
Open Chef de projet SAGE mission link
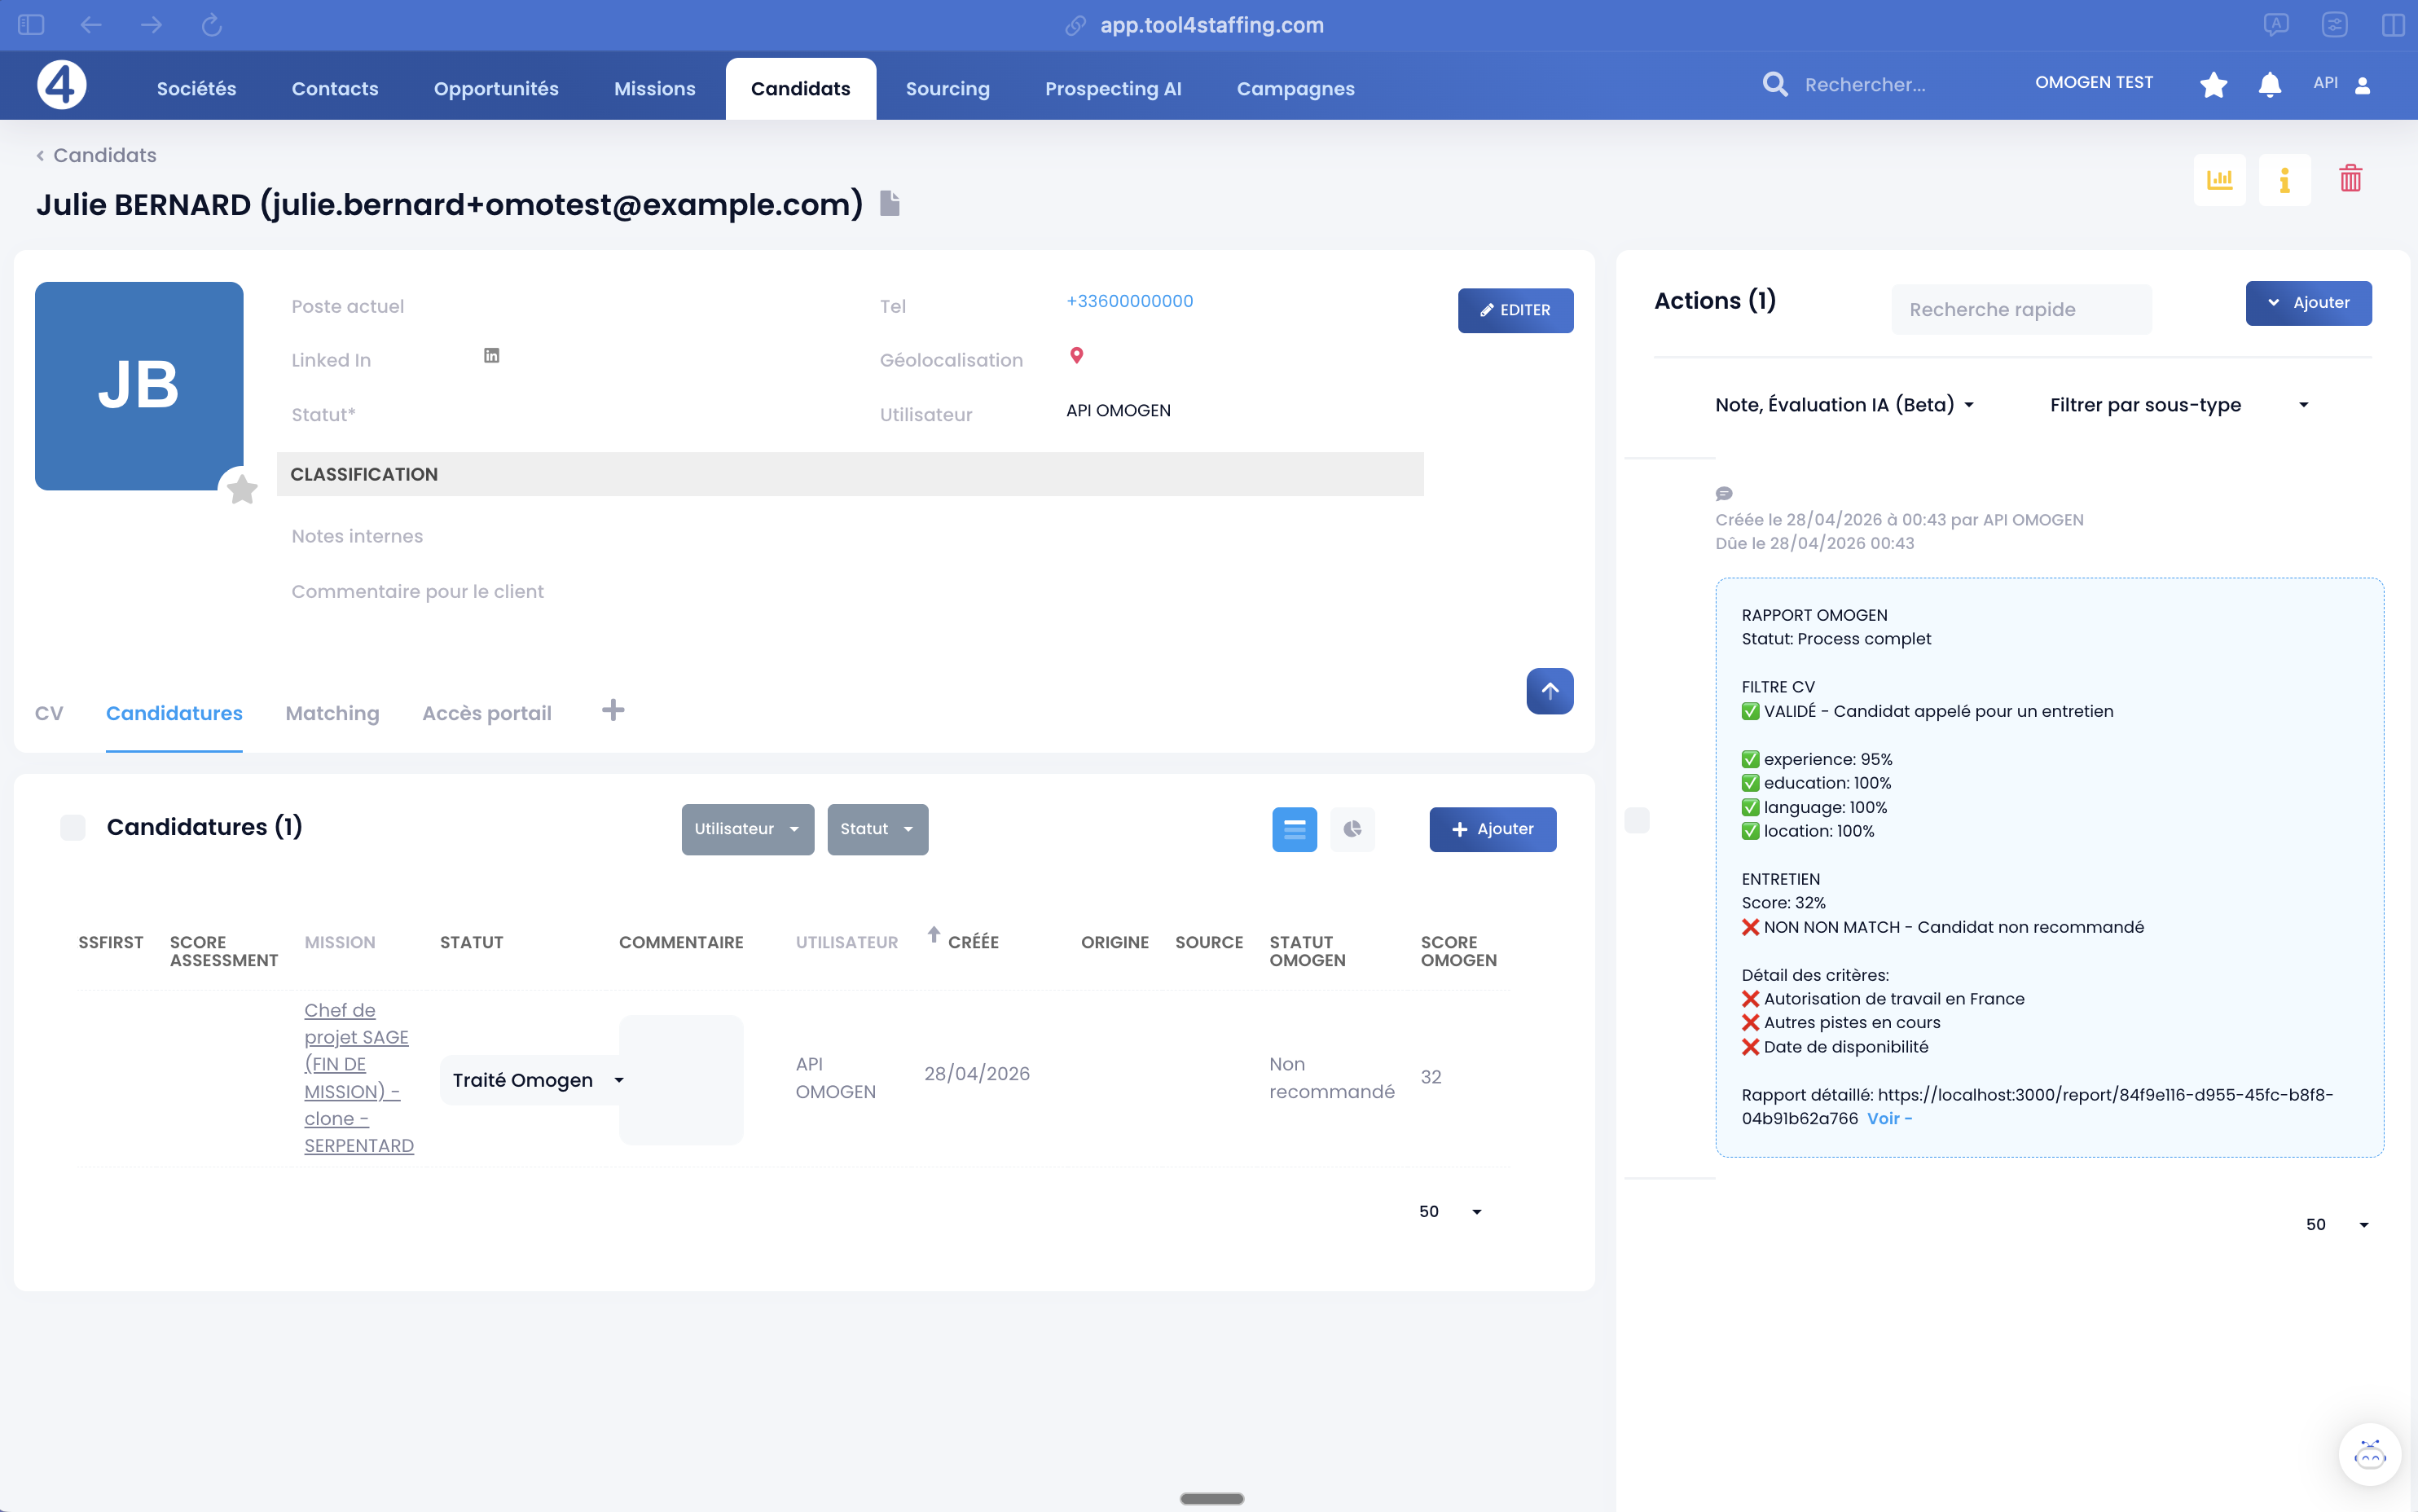click(359, 1078)
